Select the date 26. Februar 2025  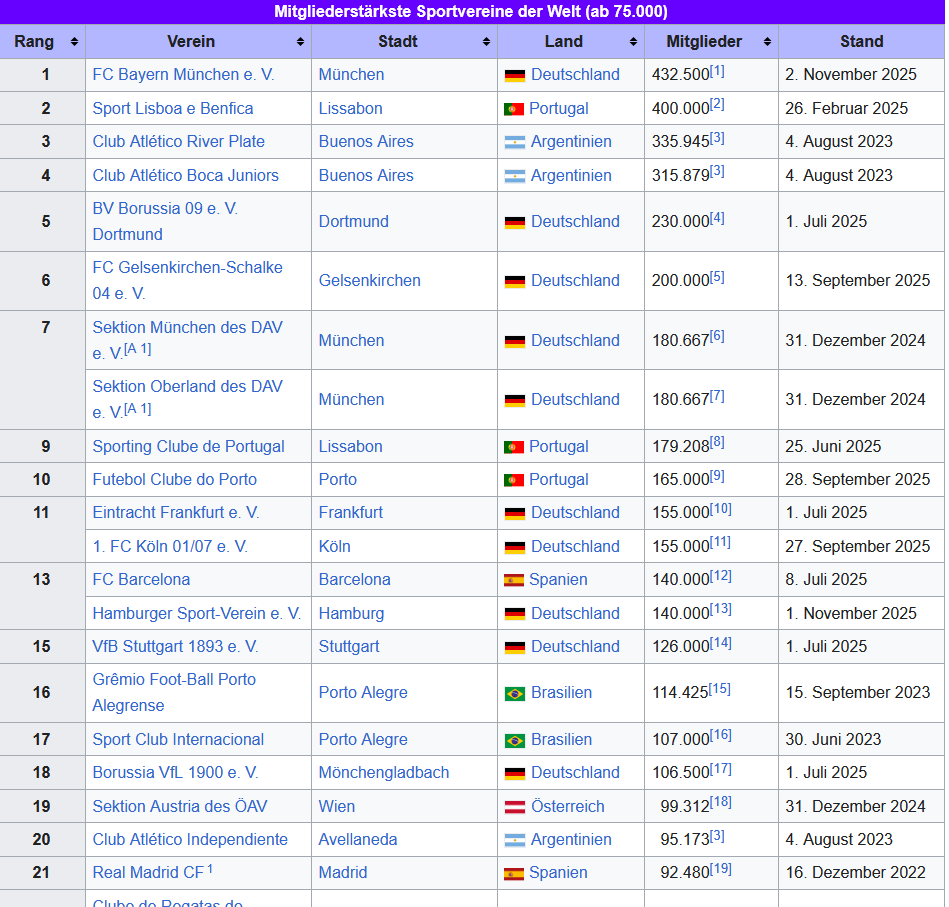coord(846,108)
